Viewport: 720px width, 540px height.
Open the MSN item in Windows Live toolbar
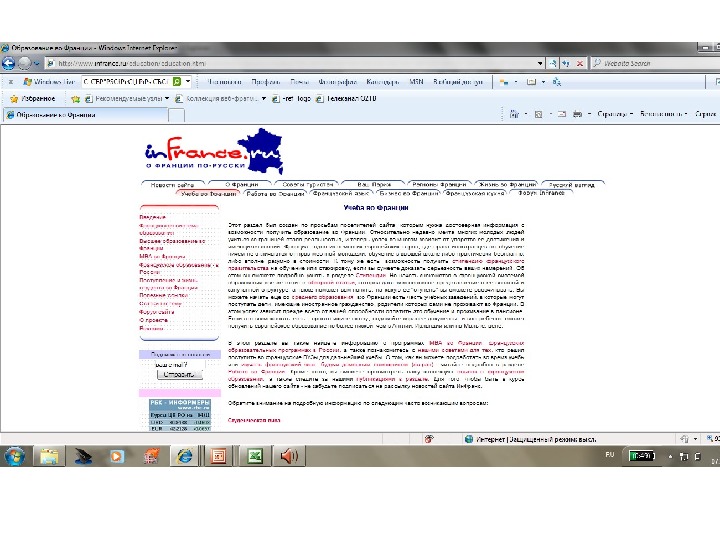point(416,82)
